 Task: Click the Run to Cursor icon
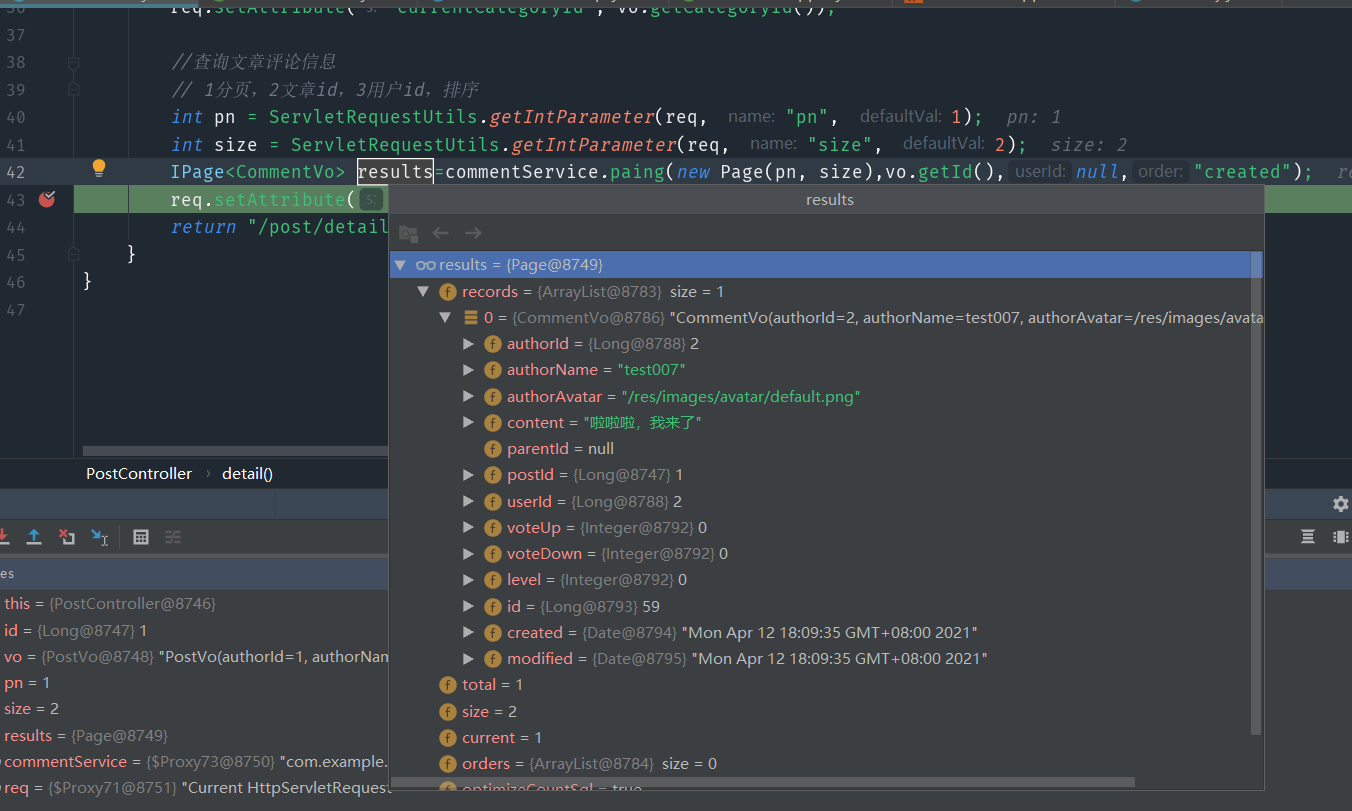[x=100, y=537]
